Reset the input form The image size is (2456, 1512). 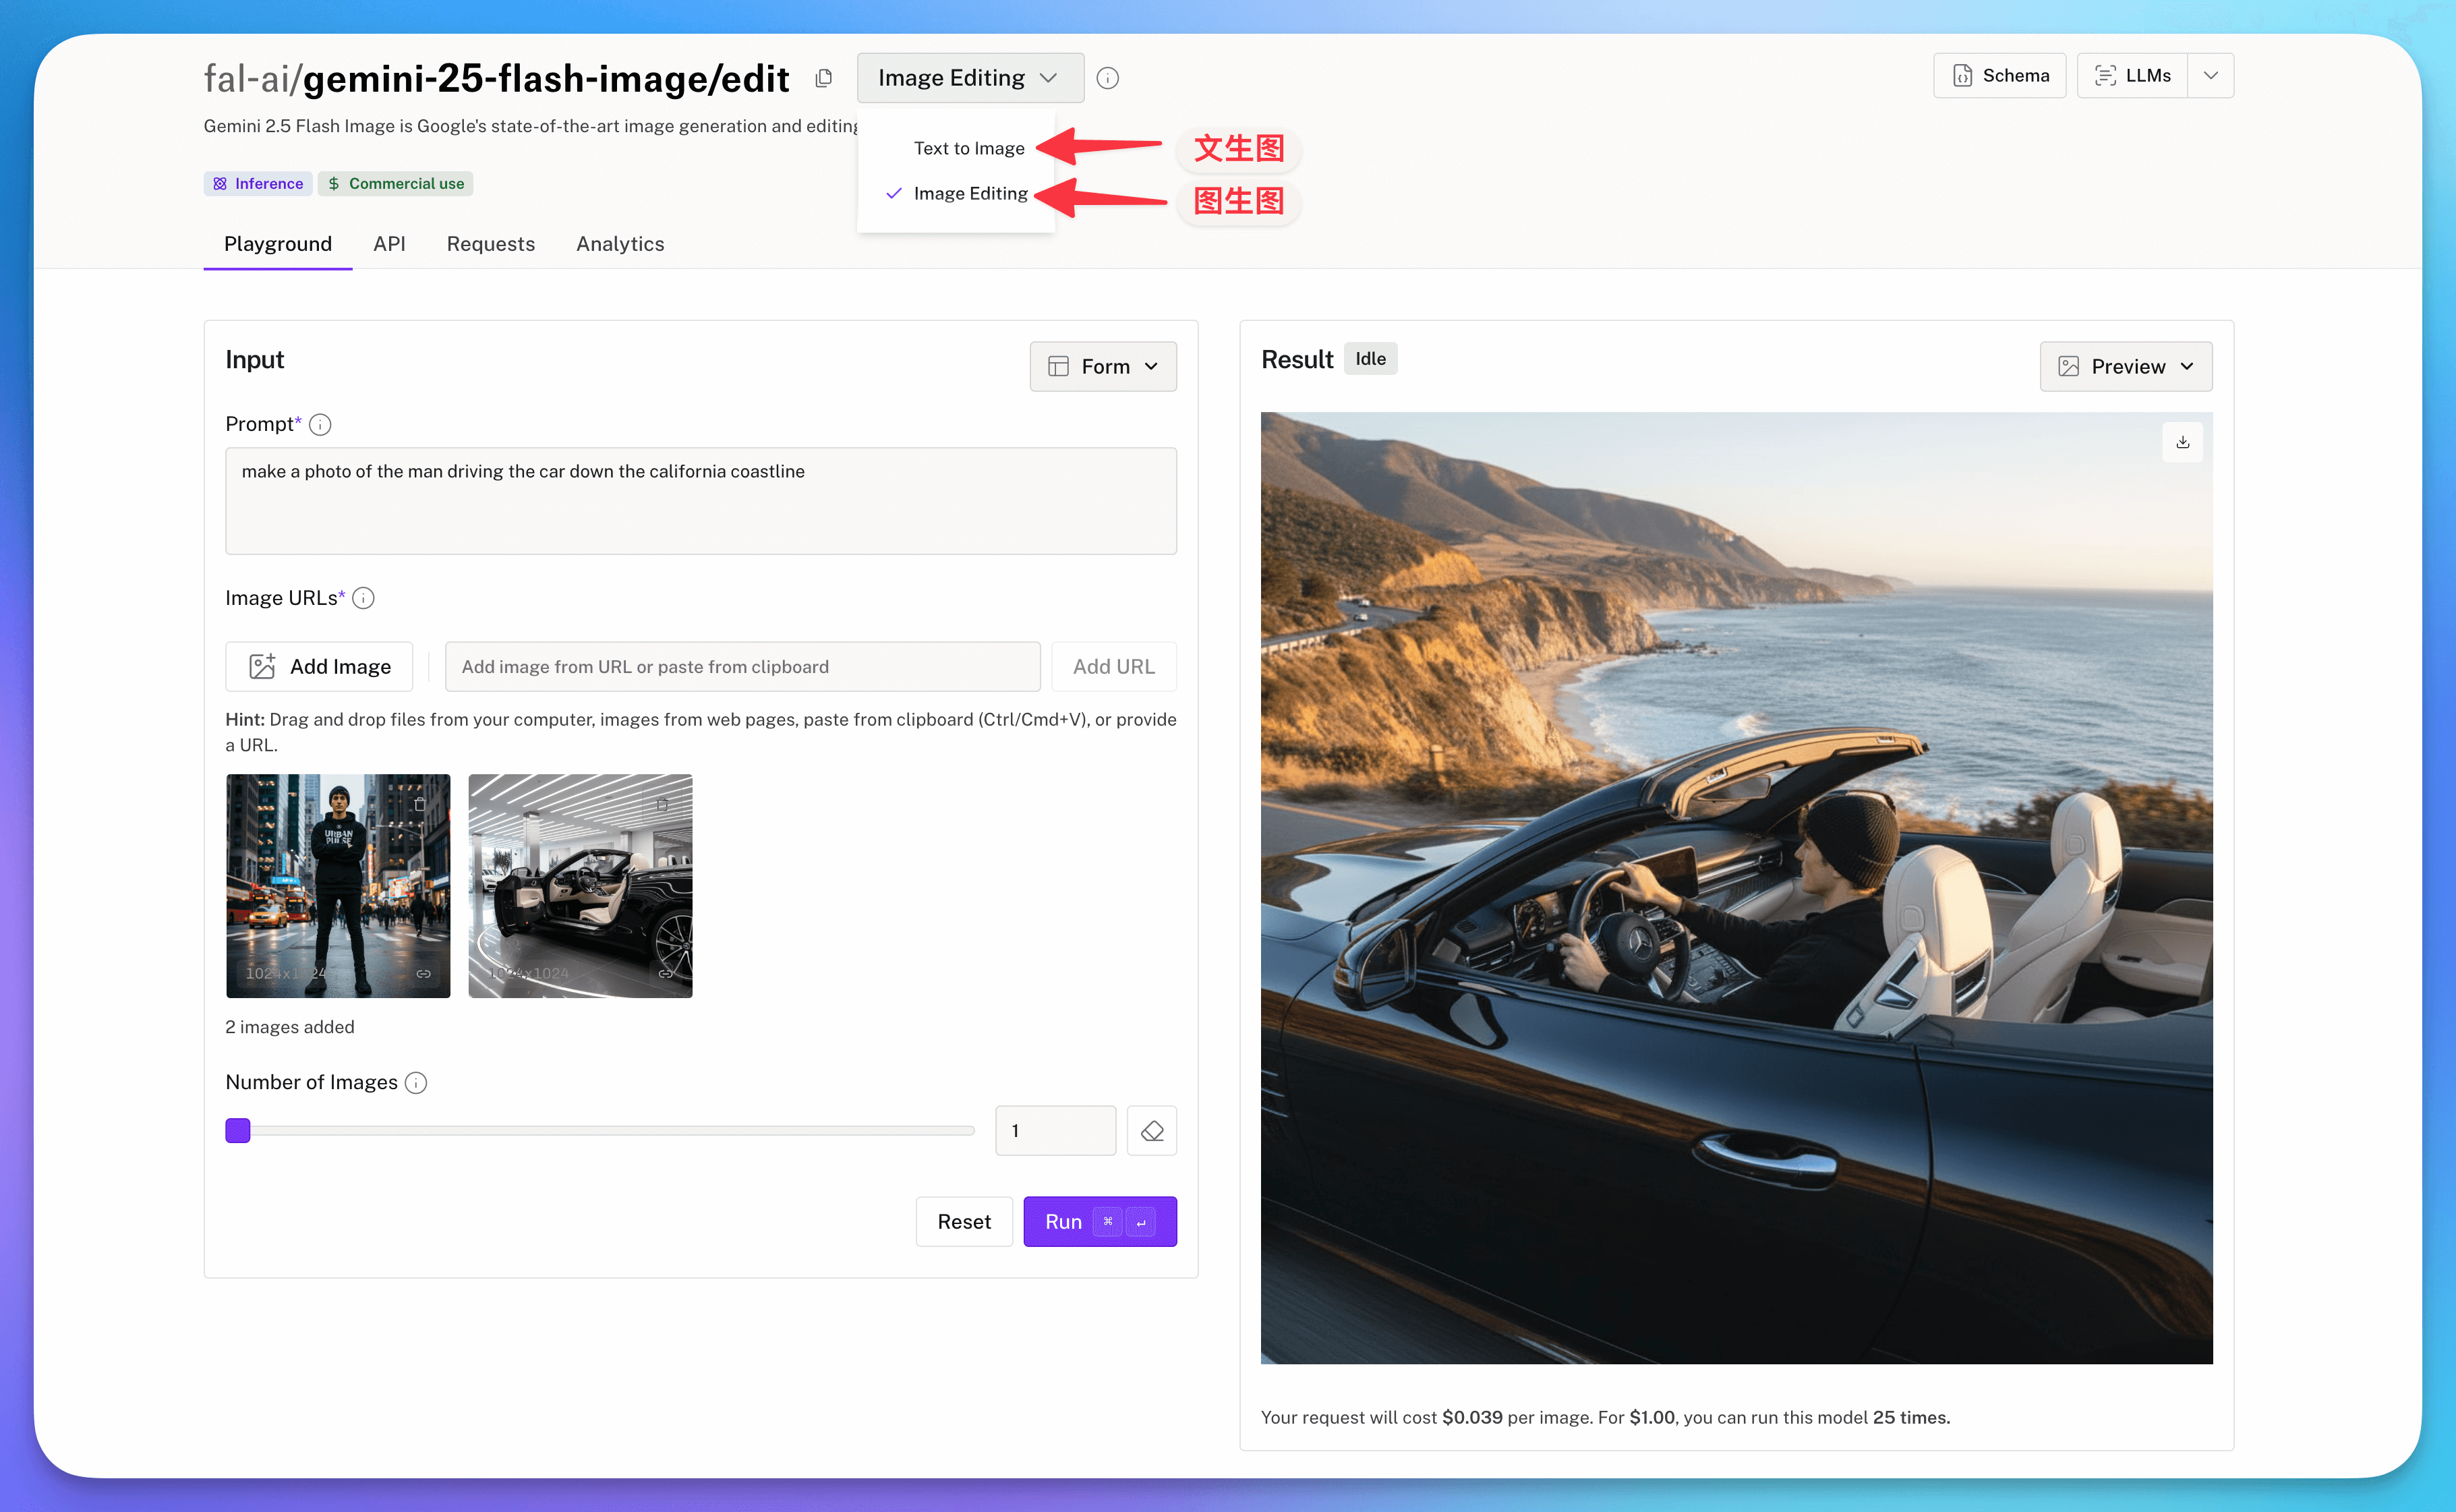pos(963,1221)
